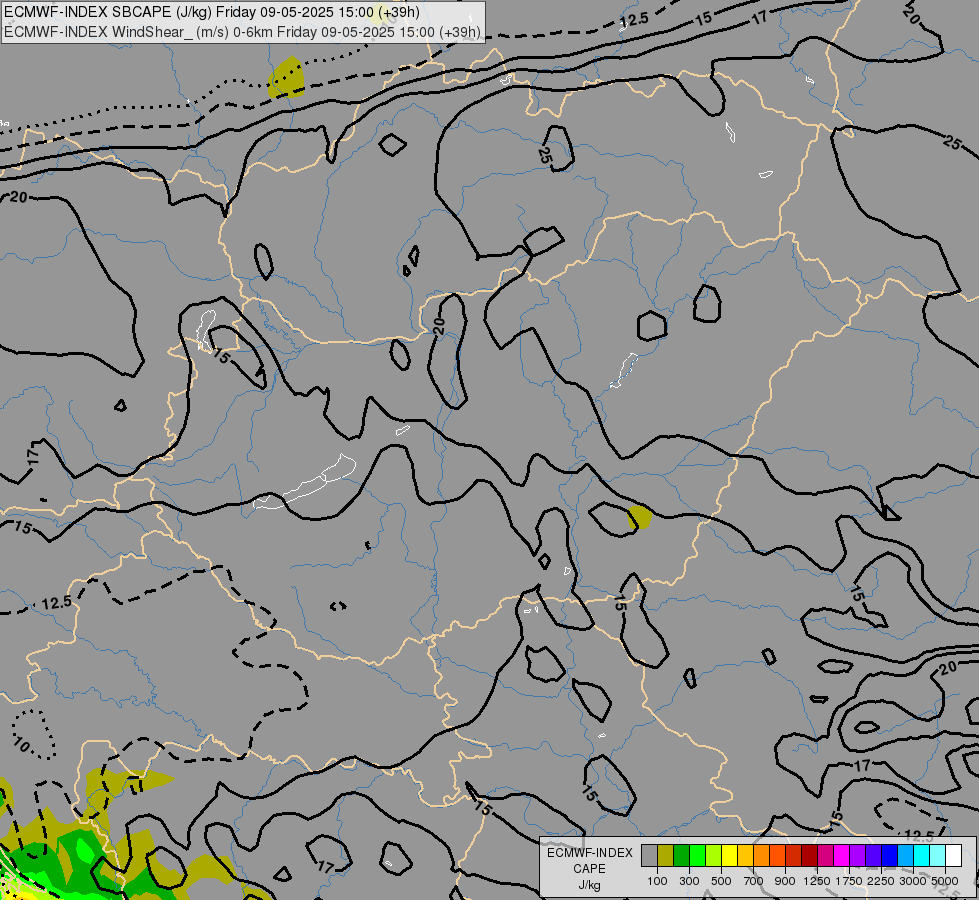The image size is (979, 900).
Task: Pick the cyan legend swatch above 3000
Action: 921,856
